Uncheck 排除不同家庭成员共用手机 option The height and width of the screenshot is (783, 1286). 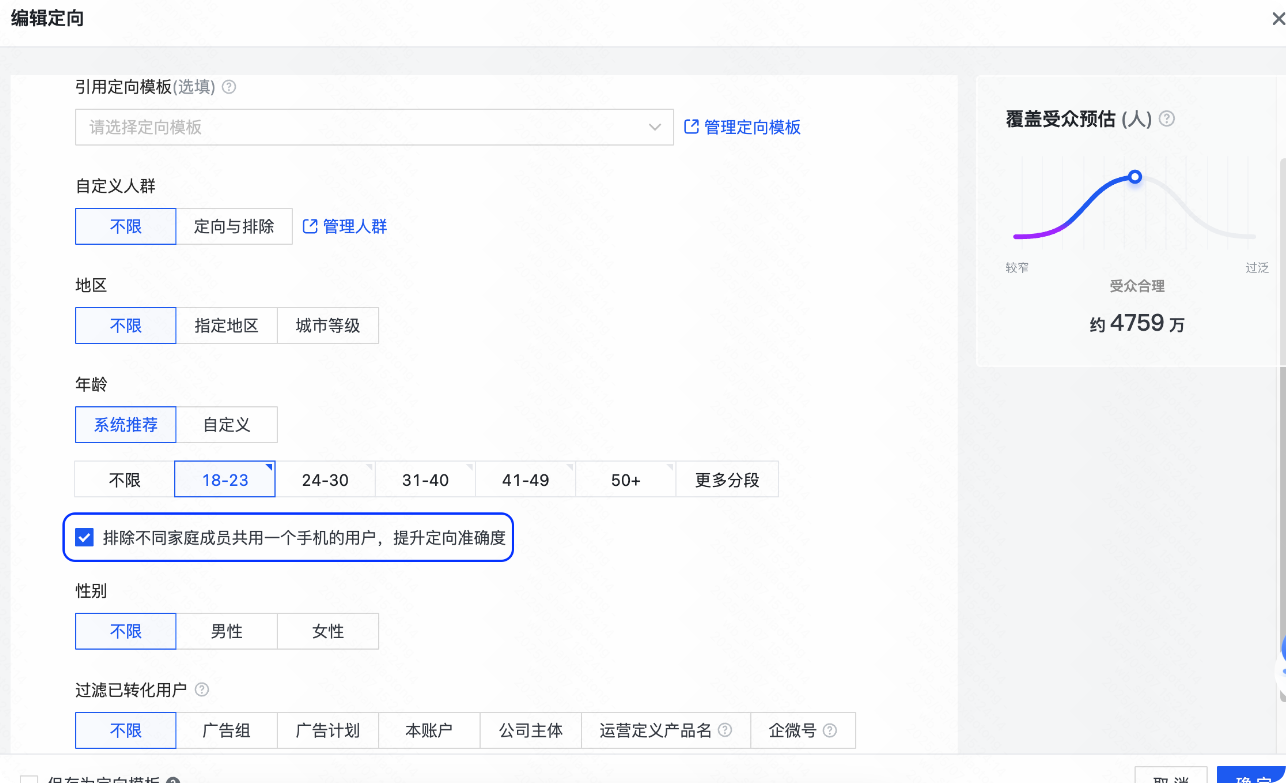(84, 537)
